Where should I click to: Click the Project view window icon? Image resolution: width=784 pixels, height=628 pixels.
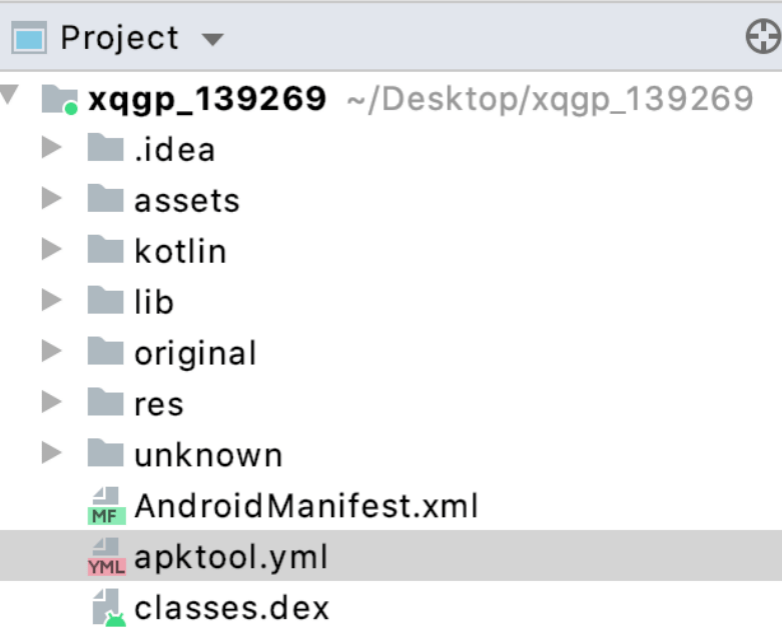pos(30,39)
